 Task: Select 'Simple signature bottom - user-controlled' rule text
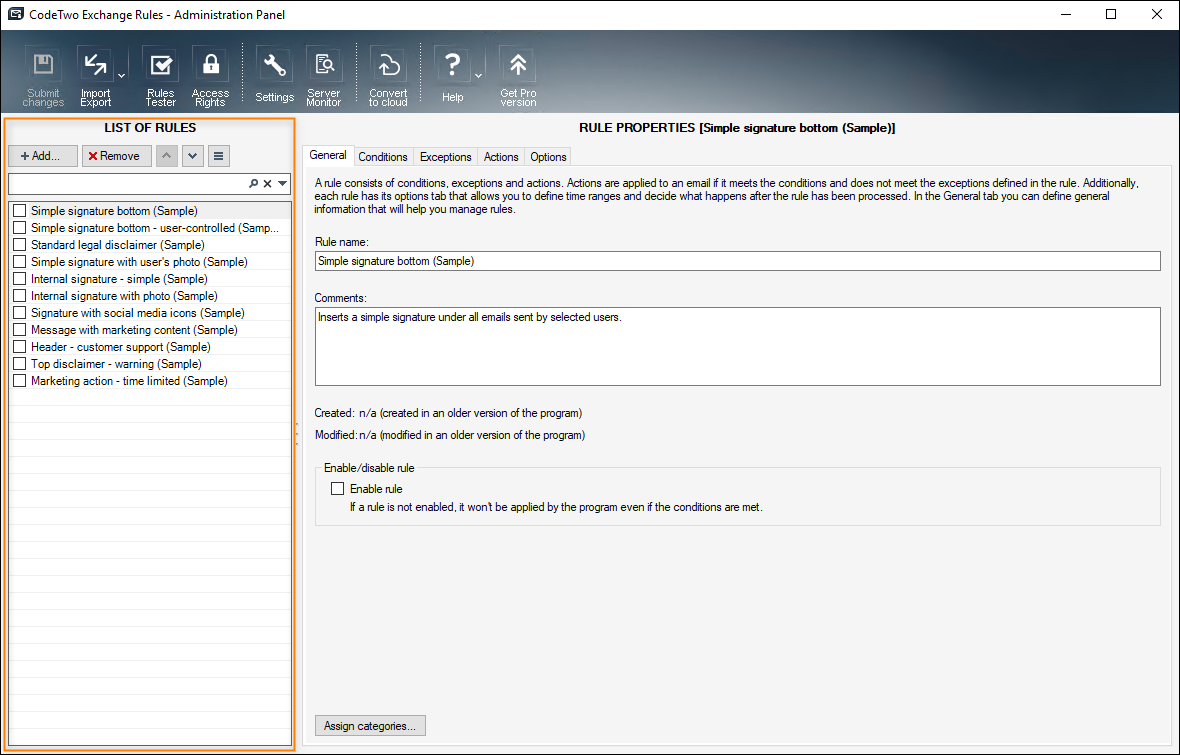coord(155,227)
